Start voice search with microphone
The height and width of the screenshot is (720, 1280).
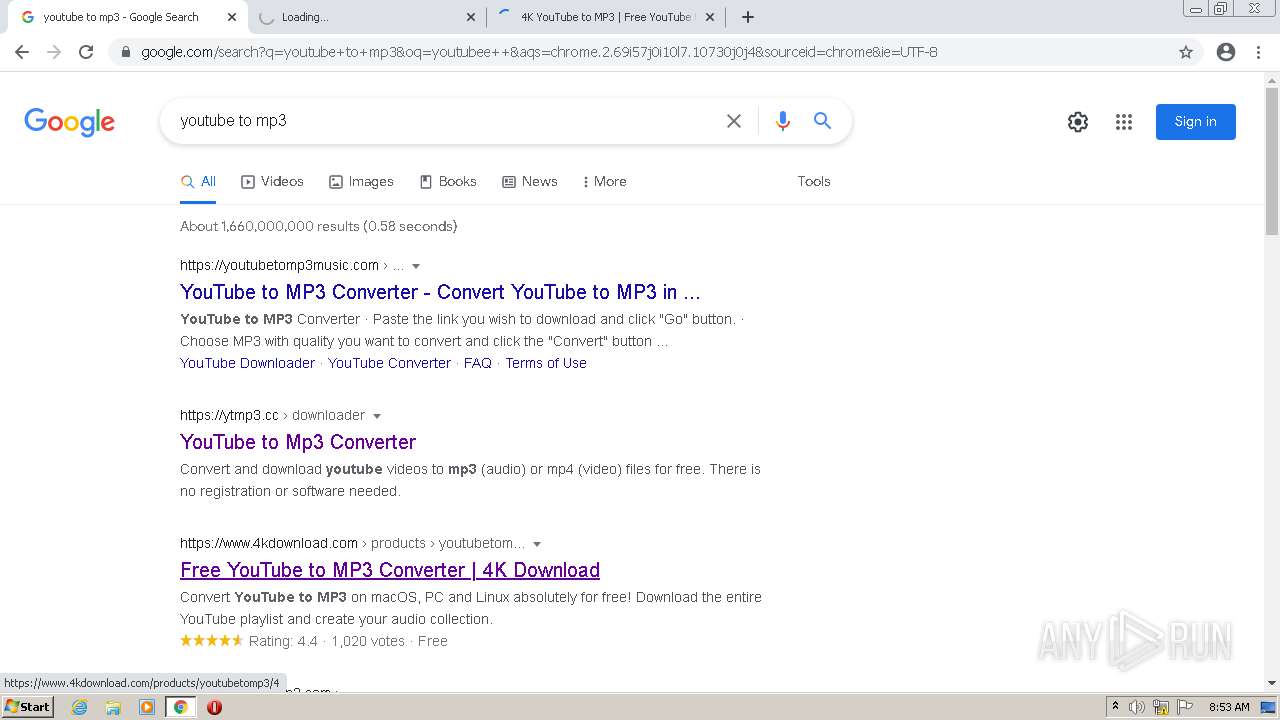coord(783,121)
